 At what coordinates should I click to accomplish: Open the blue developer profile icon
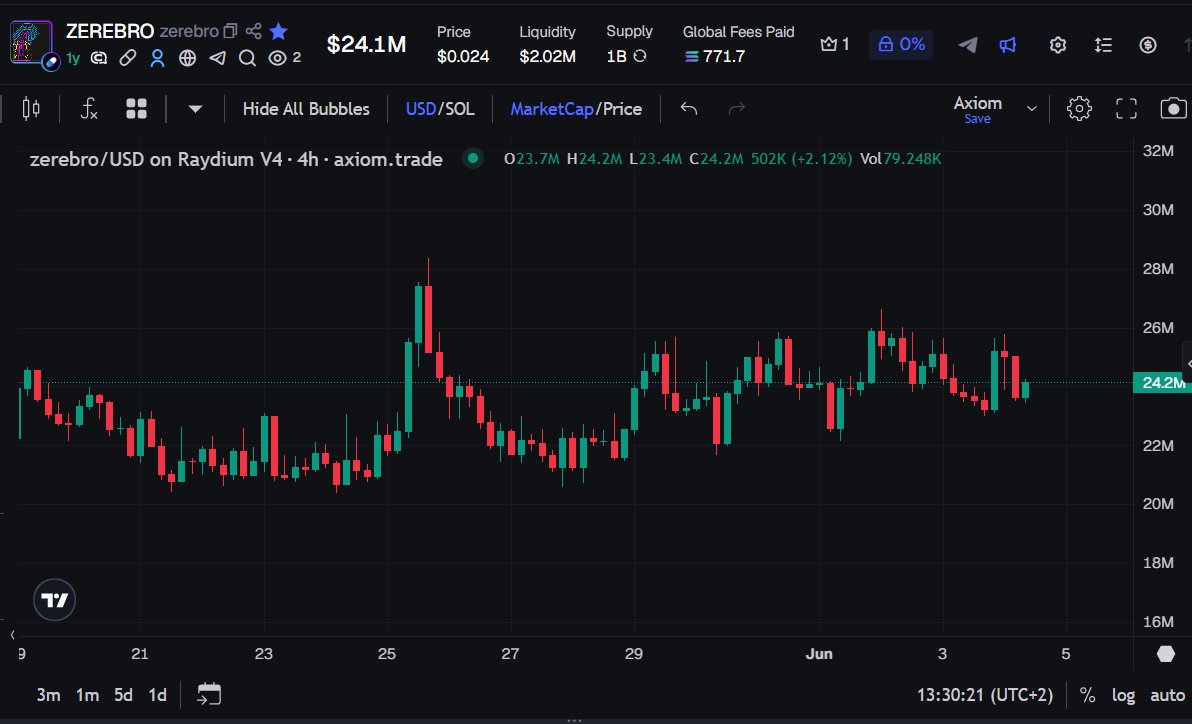tap(157, 58)
